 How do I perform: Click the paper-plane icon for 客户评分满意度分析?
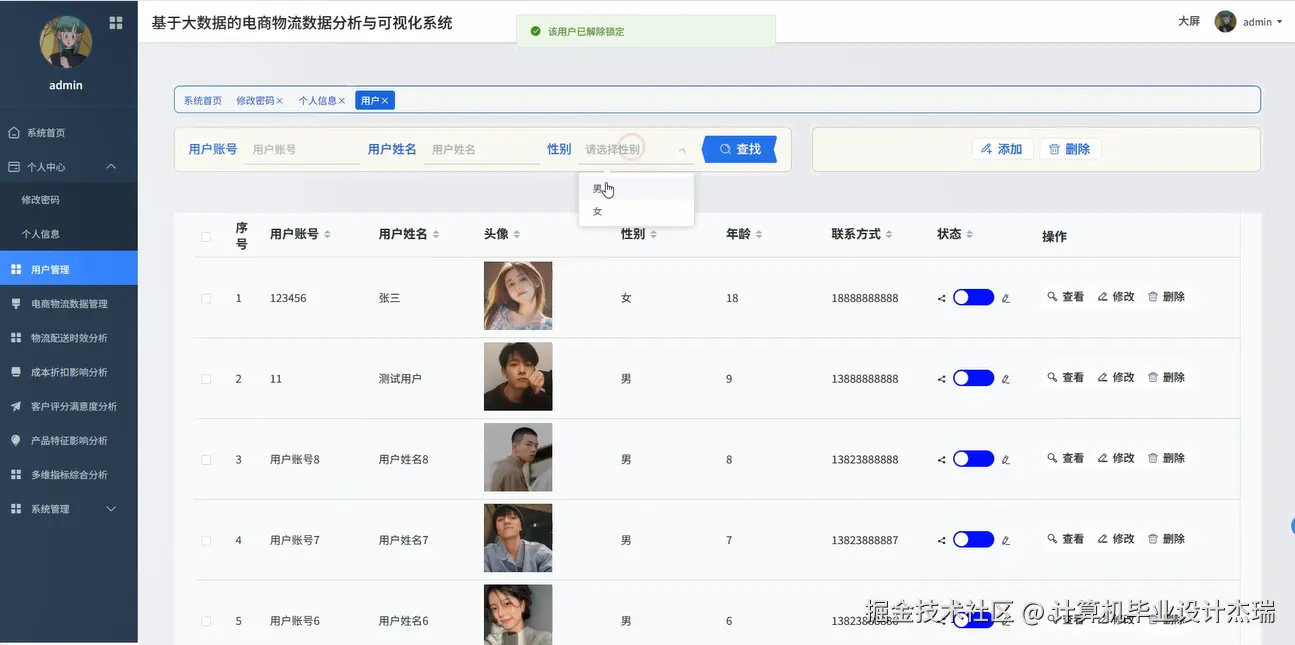click(16, 406)
